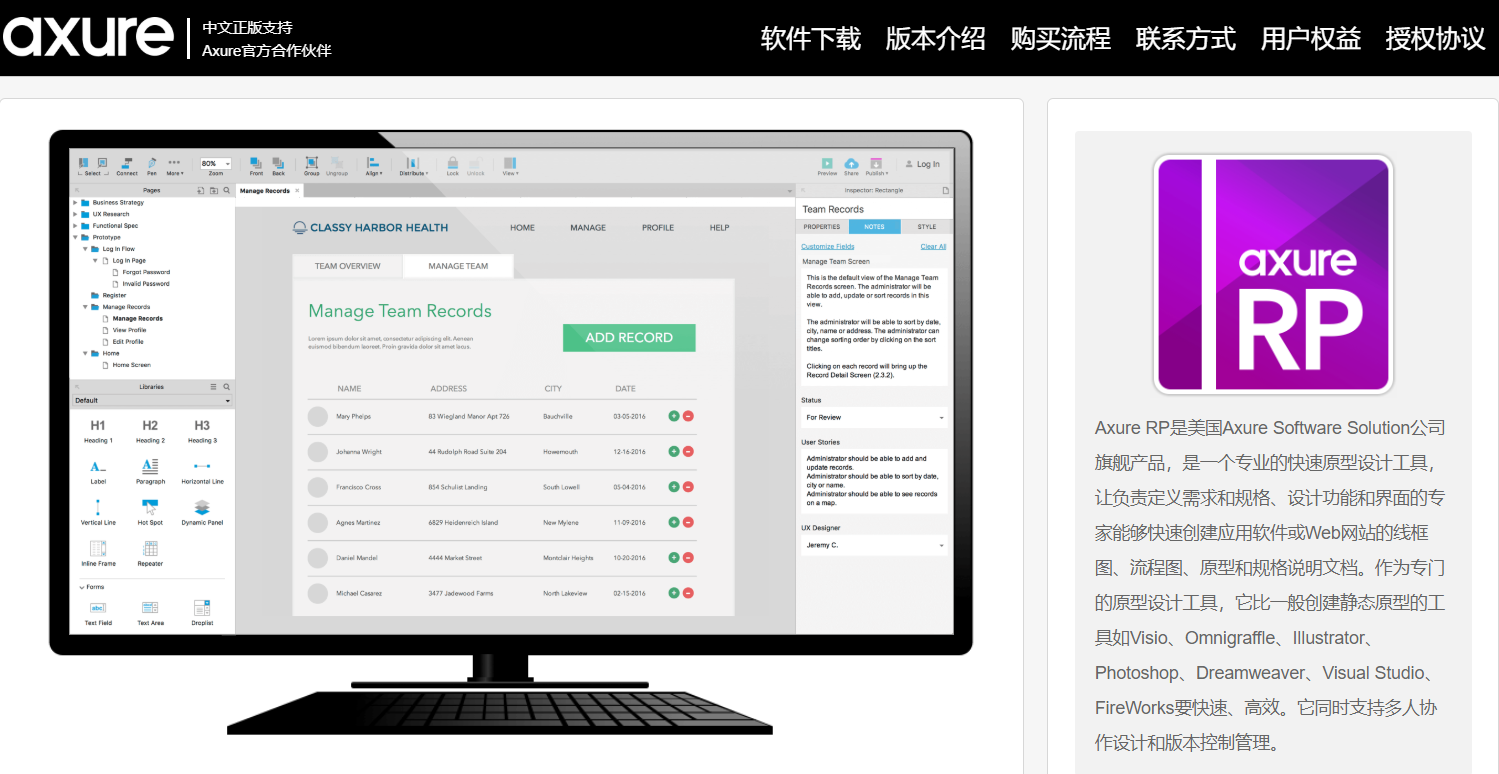Open the Libraries panel hamburger menu
The image size is (1499, 774).
point(213,386)
